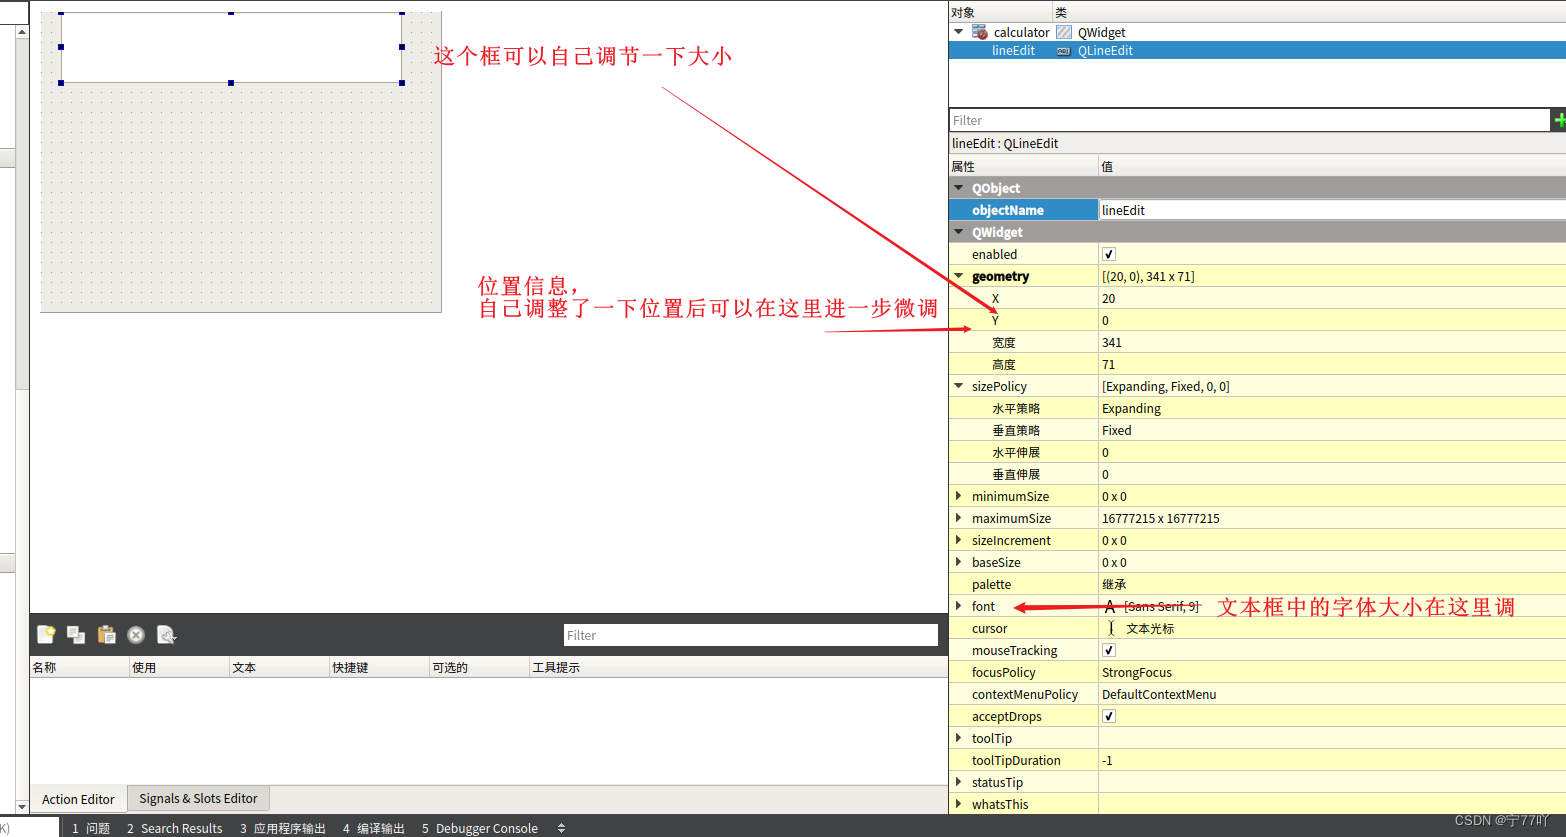Click the font letter A icon
This screenshot has height=837, width=1566.
click(x=1110, y=606)
